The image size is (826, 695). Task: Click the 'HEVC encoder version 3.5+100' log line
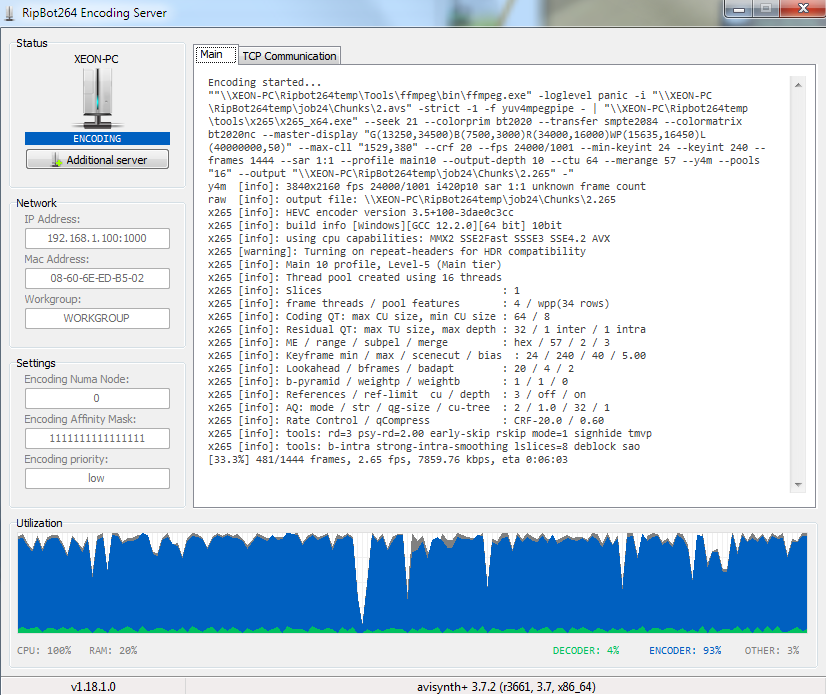(361, 212)
